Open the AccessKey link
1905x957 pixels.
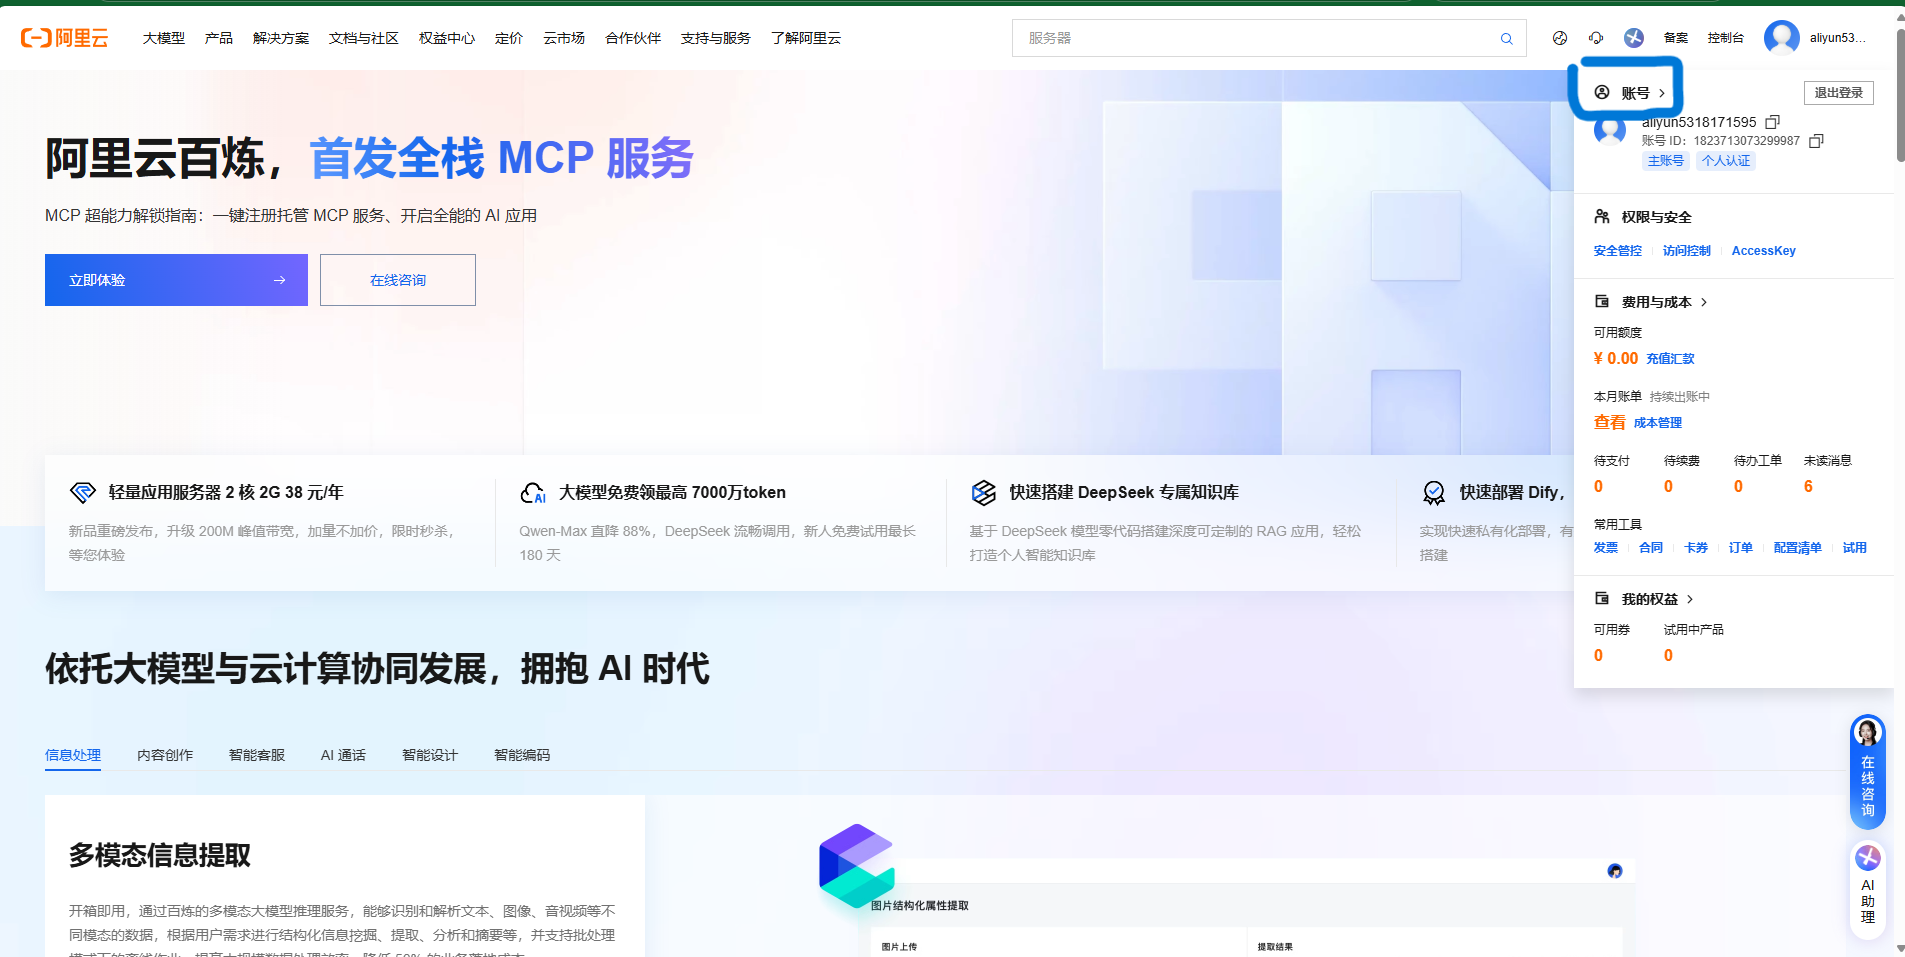pos(1764,251)
